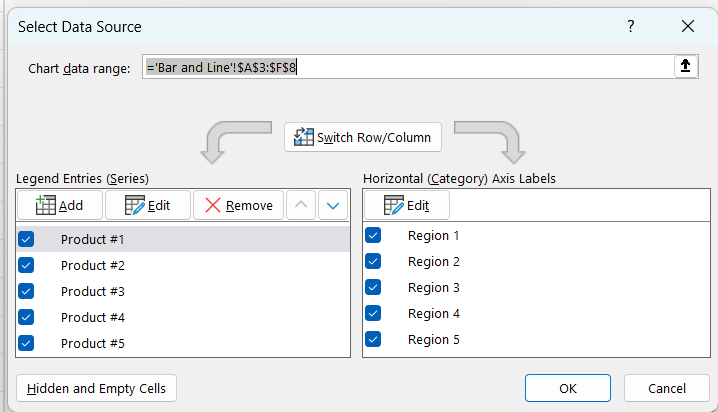This screenshot has height=412, width=718.
Task: Click the collapse dialog range selector icon
Action: [x=685, y=66]
